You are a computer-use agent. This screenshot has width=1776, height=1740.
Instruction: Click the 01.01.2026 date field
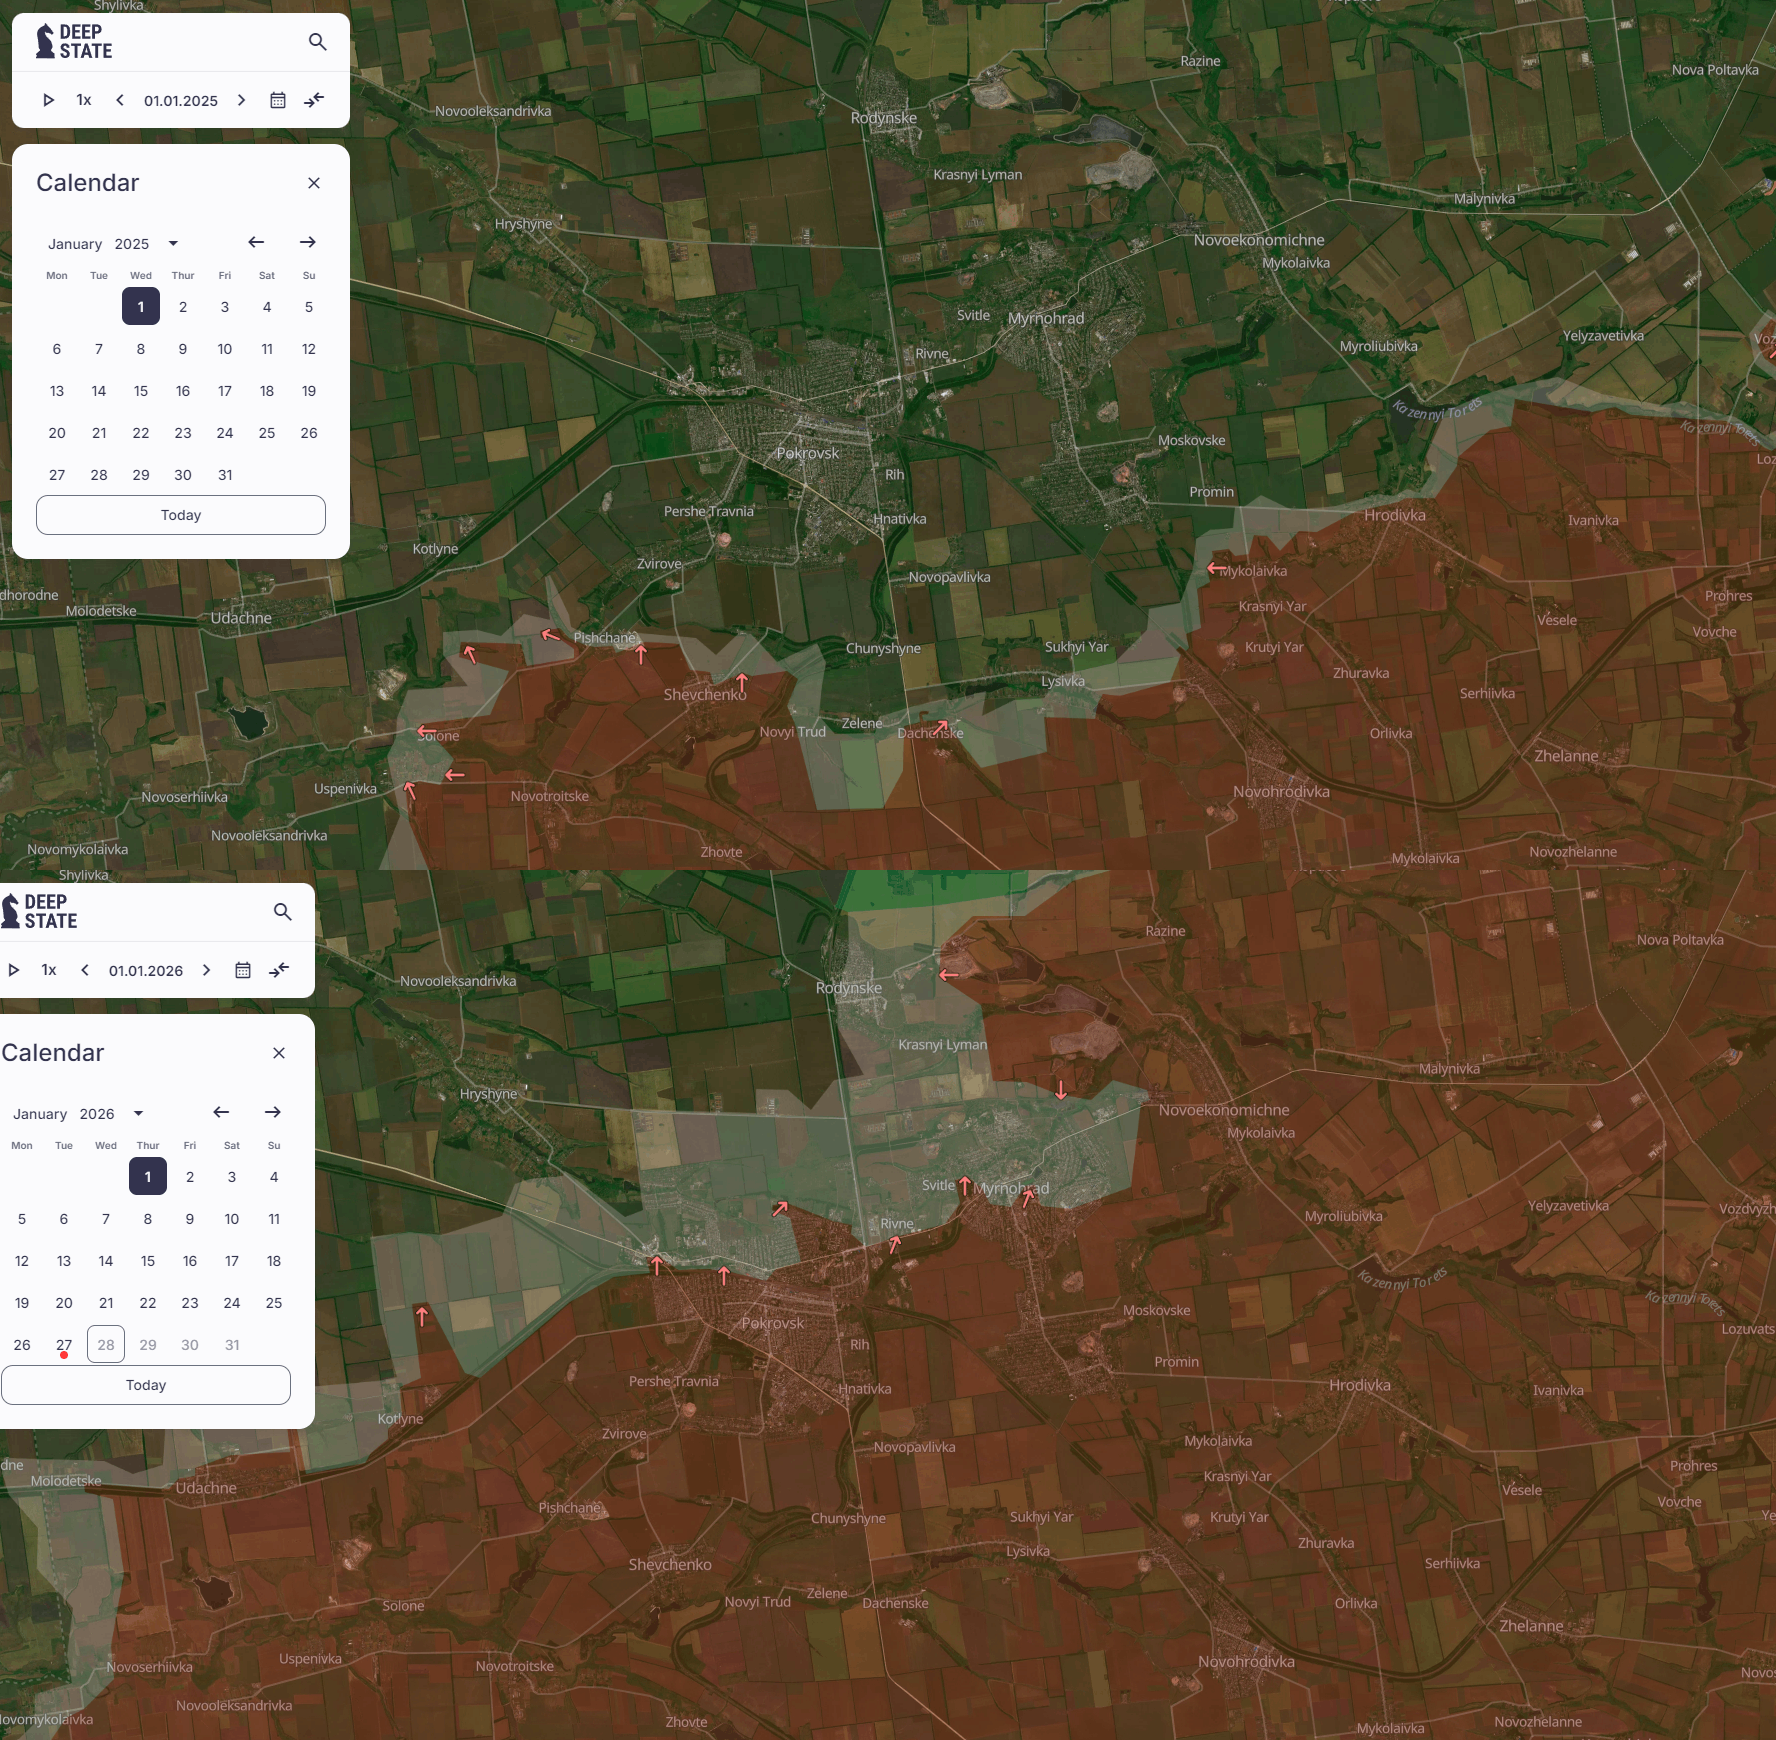tap(146, 970)
